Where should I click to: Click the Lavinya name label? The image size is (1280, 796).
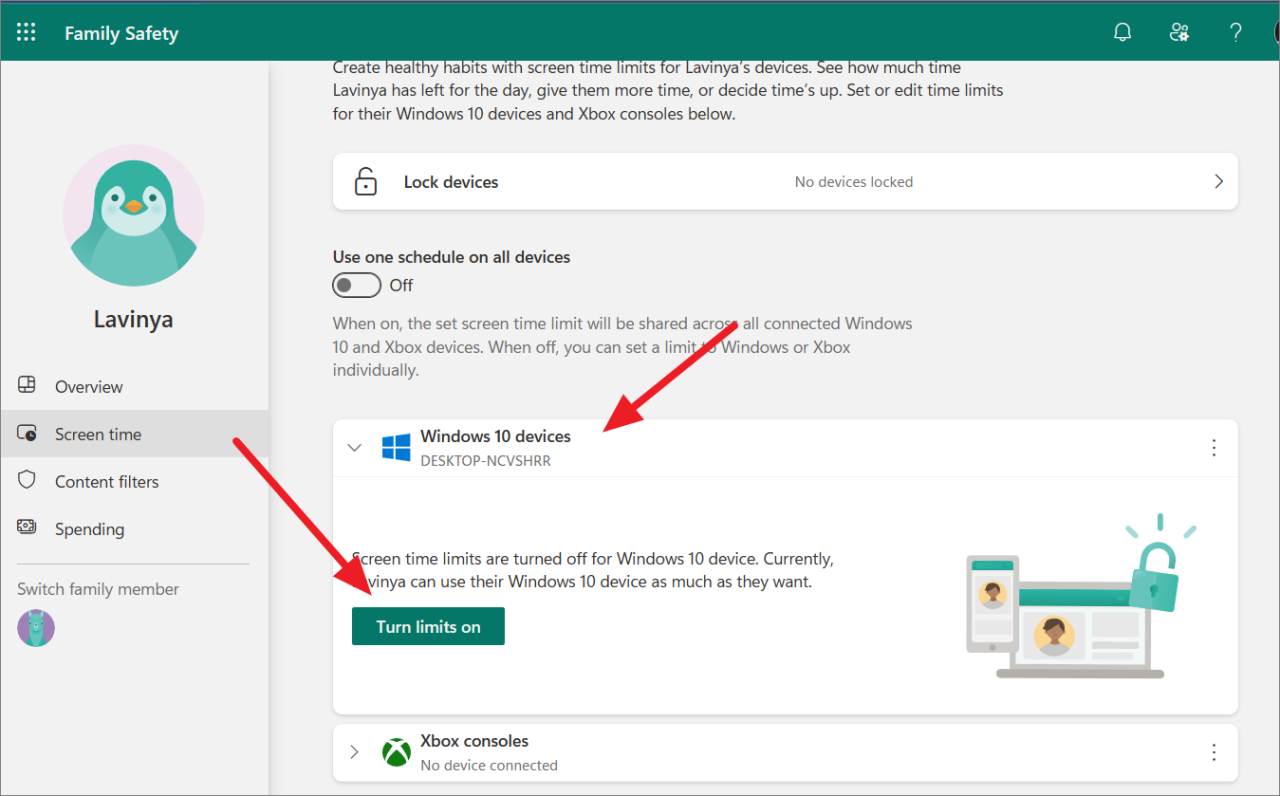(133, 320)
